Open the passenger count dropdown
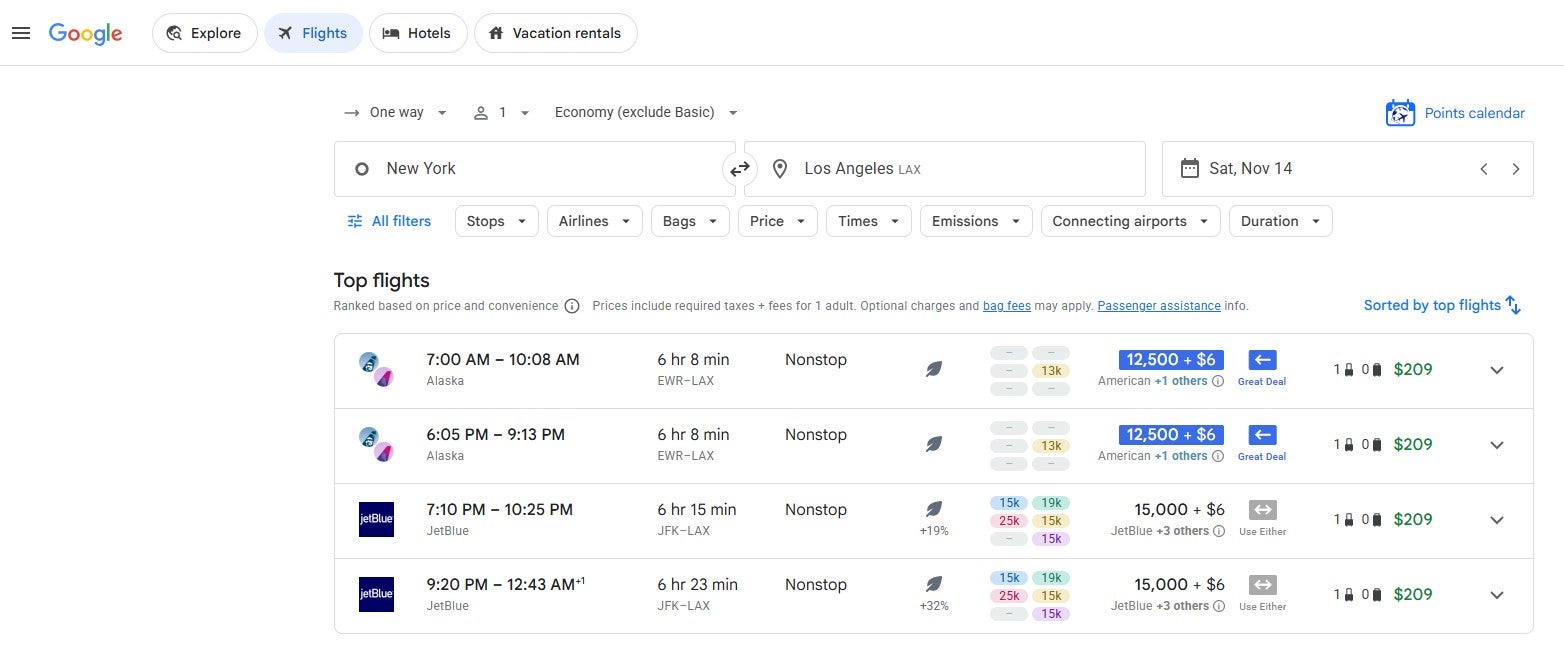Image resolution: width=1564 pixels, height=649 pixels. point(502,112)
